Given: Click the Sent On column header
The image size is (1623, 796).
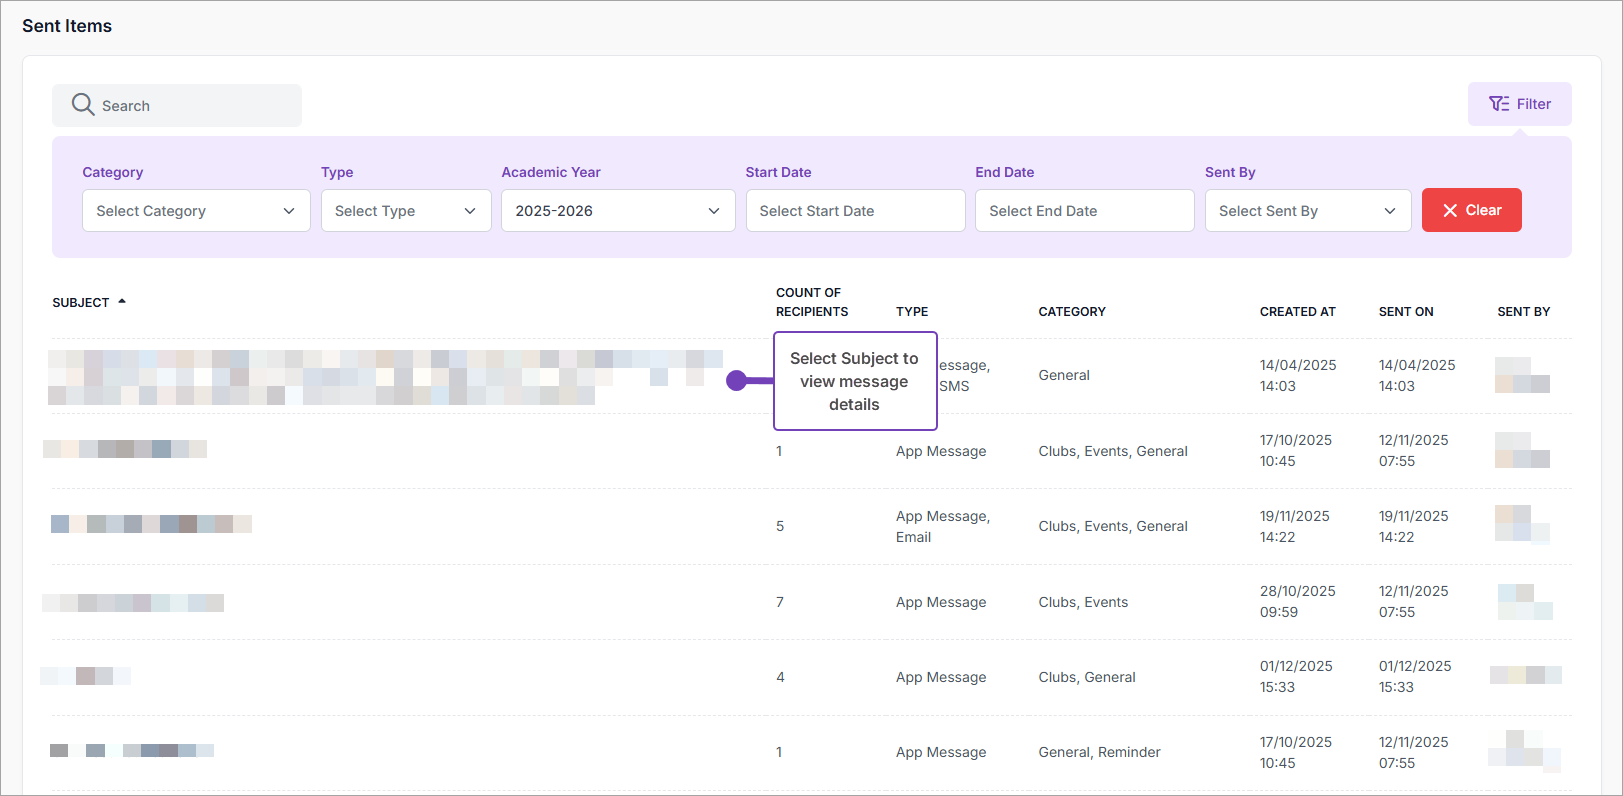Looking at the screenshot, I should 1405,312.
